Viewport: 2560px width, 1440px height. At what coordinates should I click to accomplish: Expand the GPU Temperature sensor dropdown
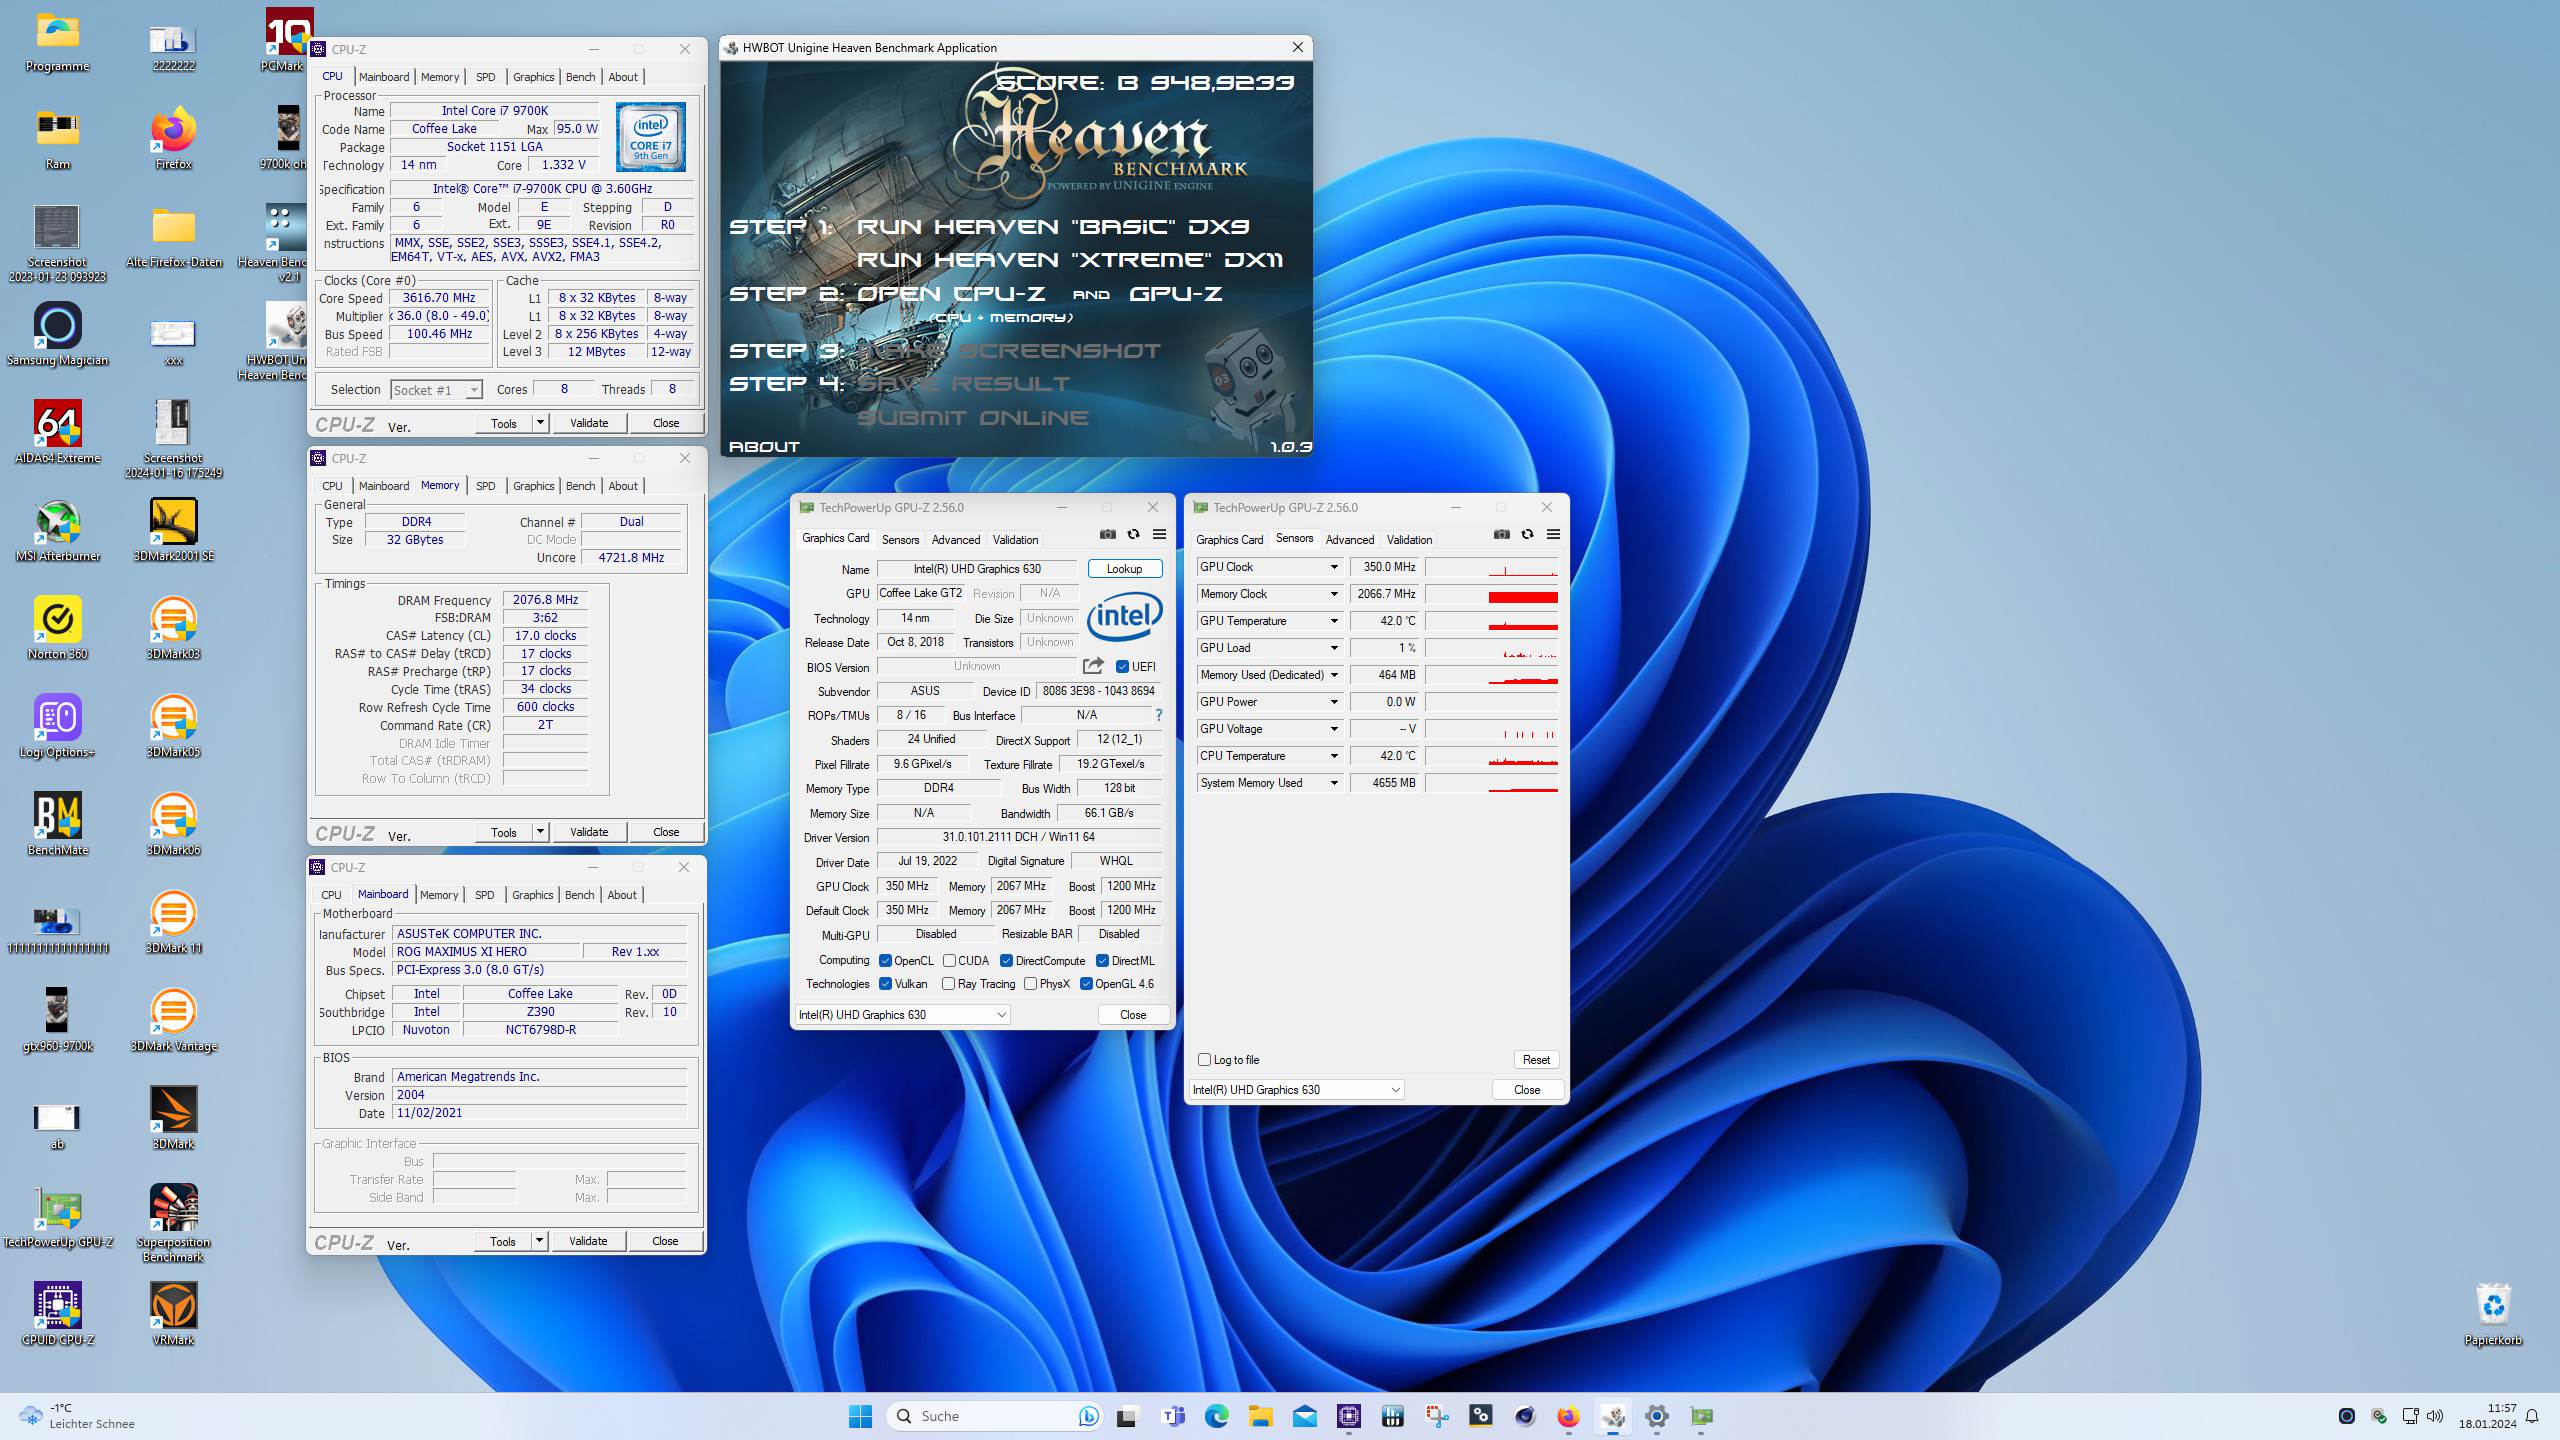pos(1333,621)
